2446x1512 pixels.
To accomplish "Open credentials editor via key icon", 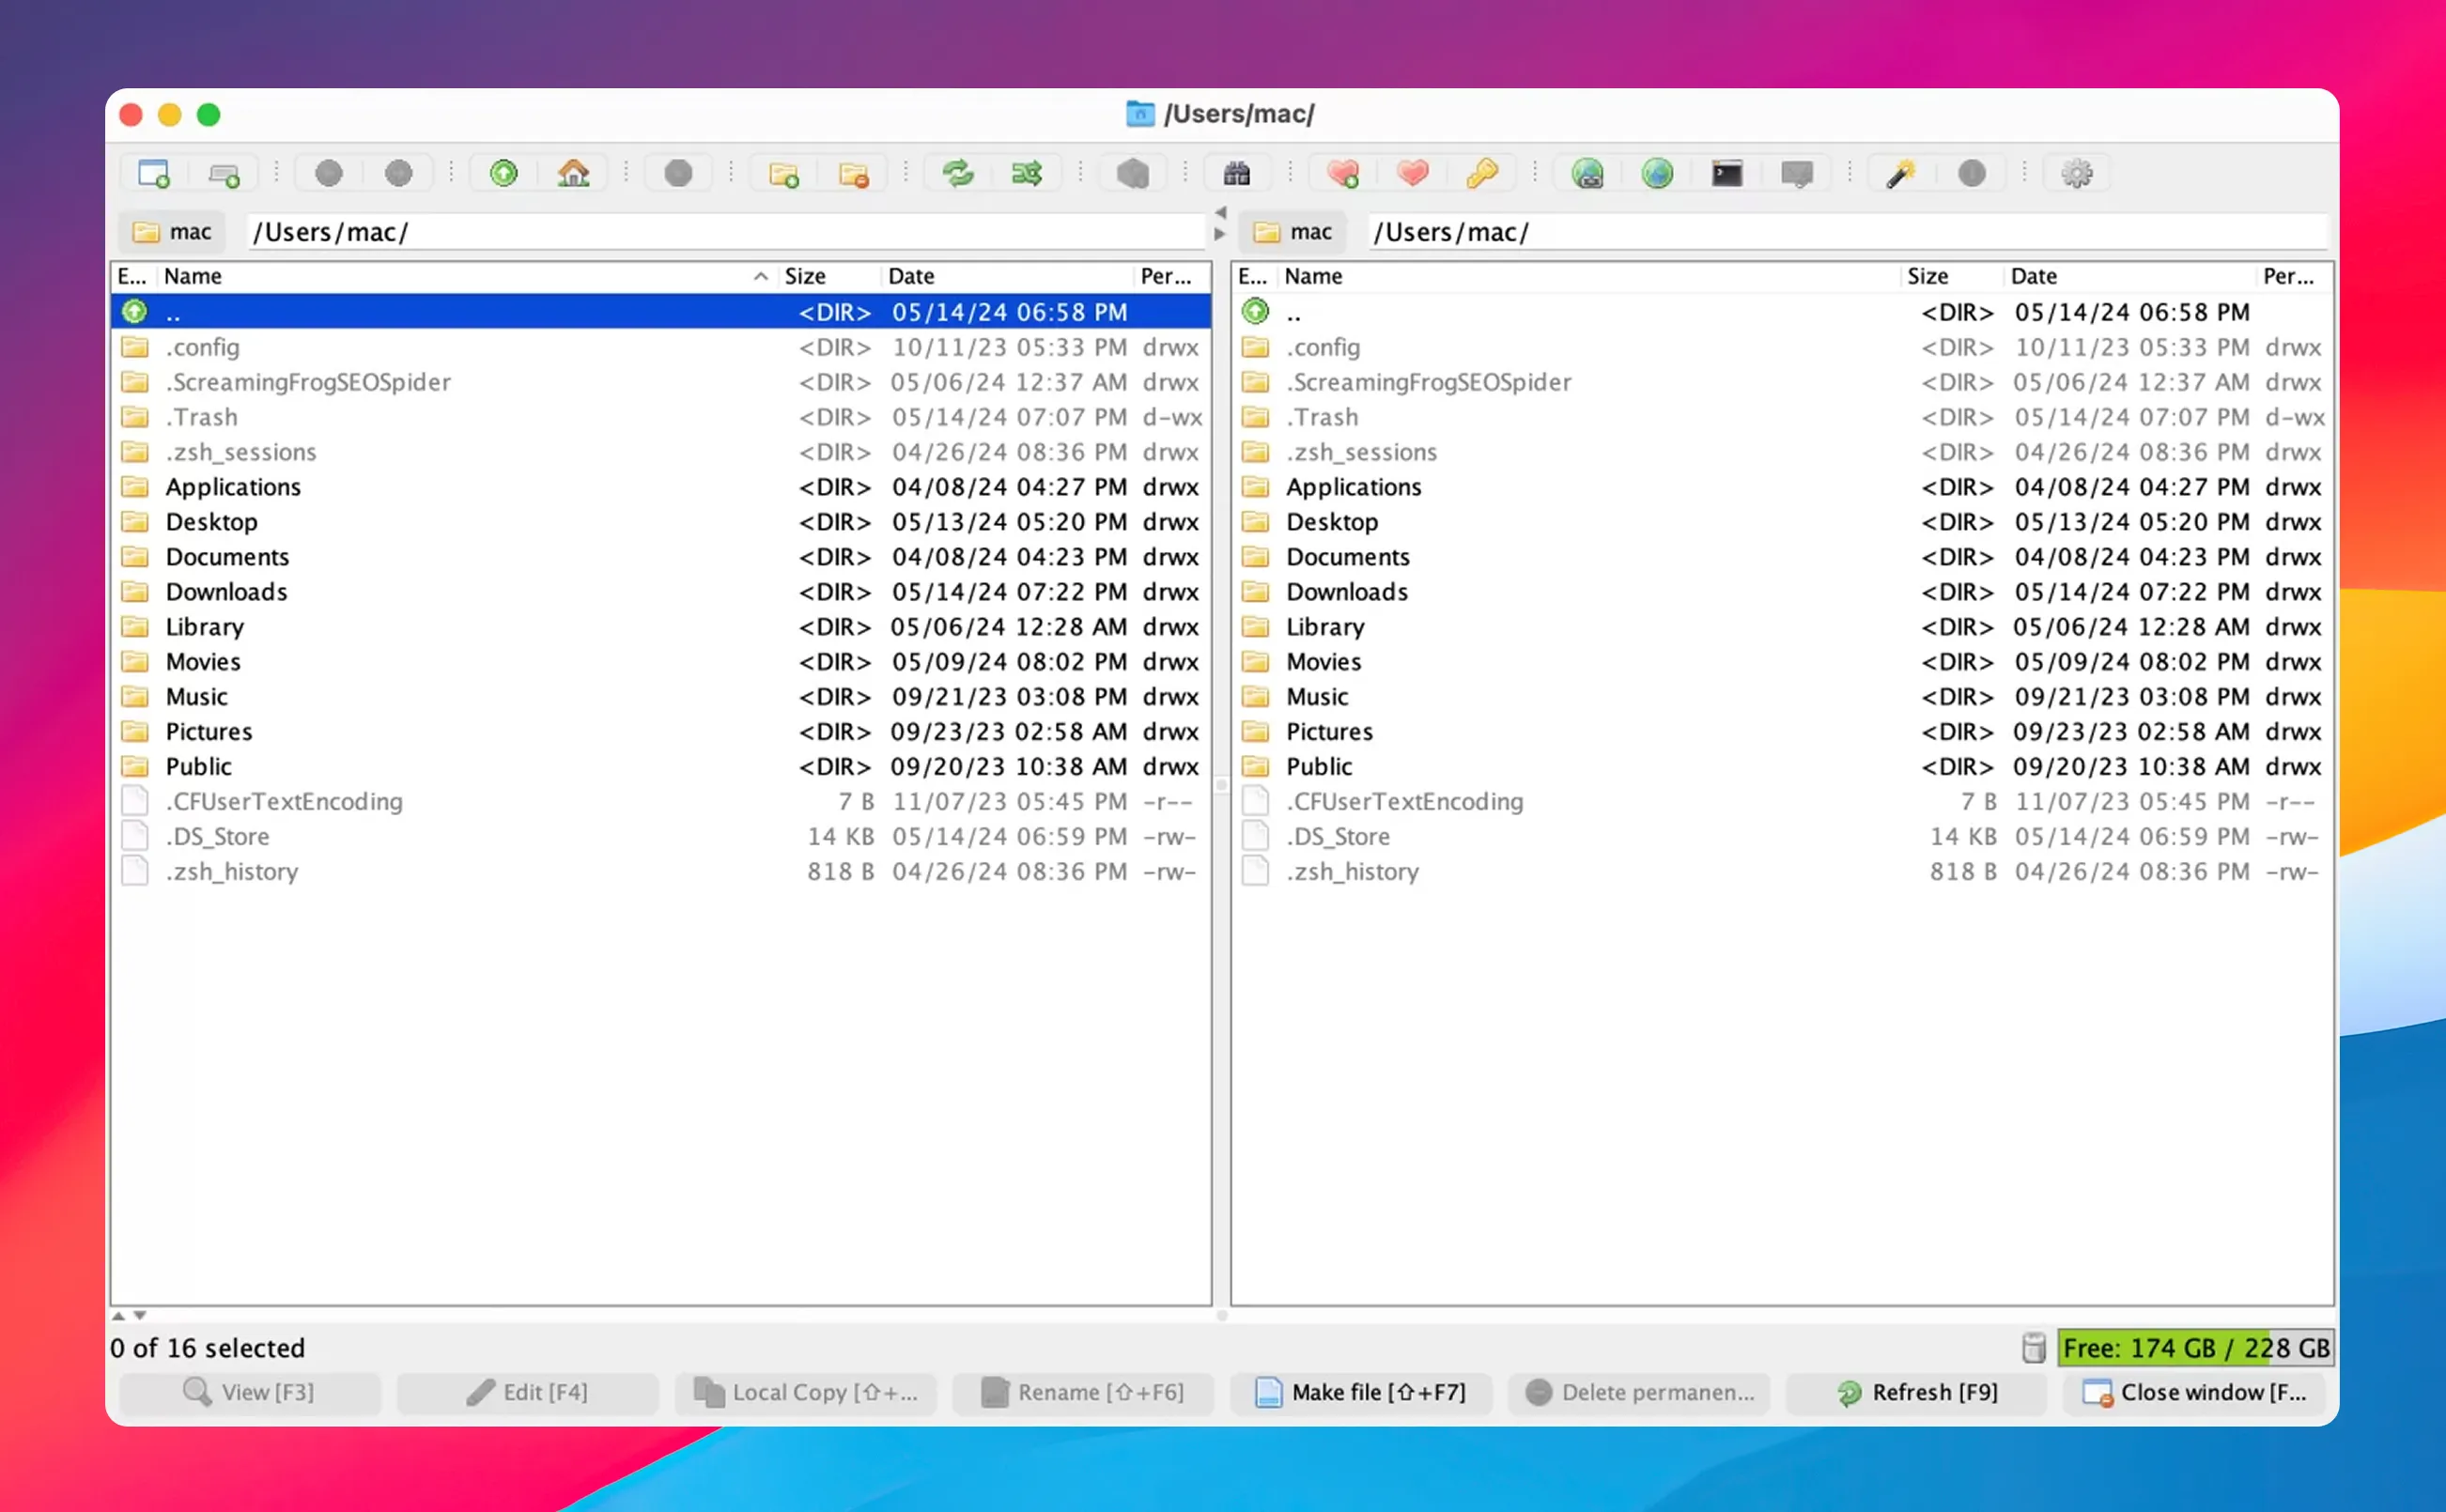I will (x=1483, y=174).
